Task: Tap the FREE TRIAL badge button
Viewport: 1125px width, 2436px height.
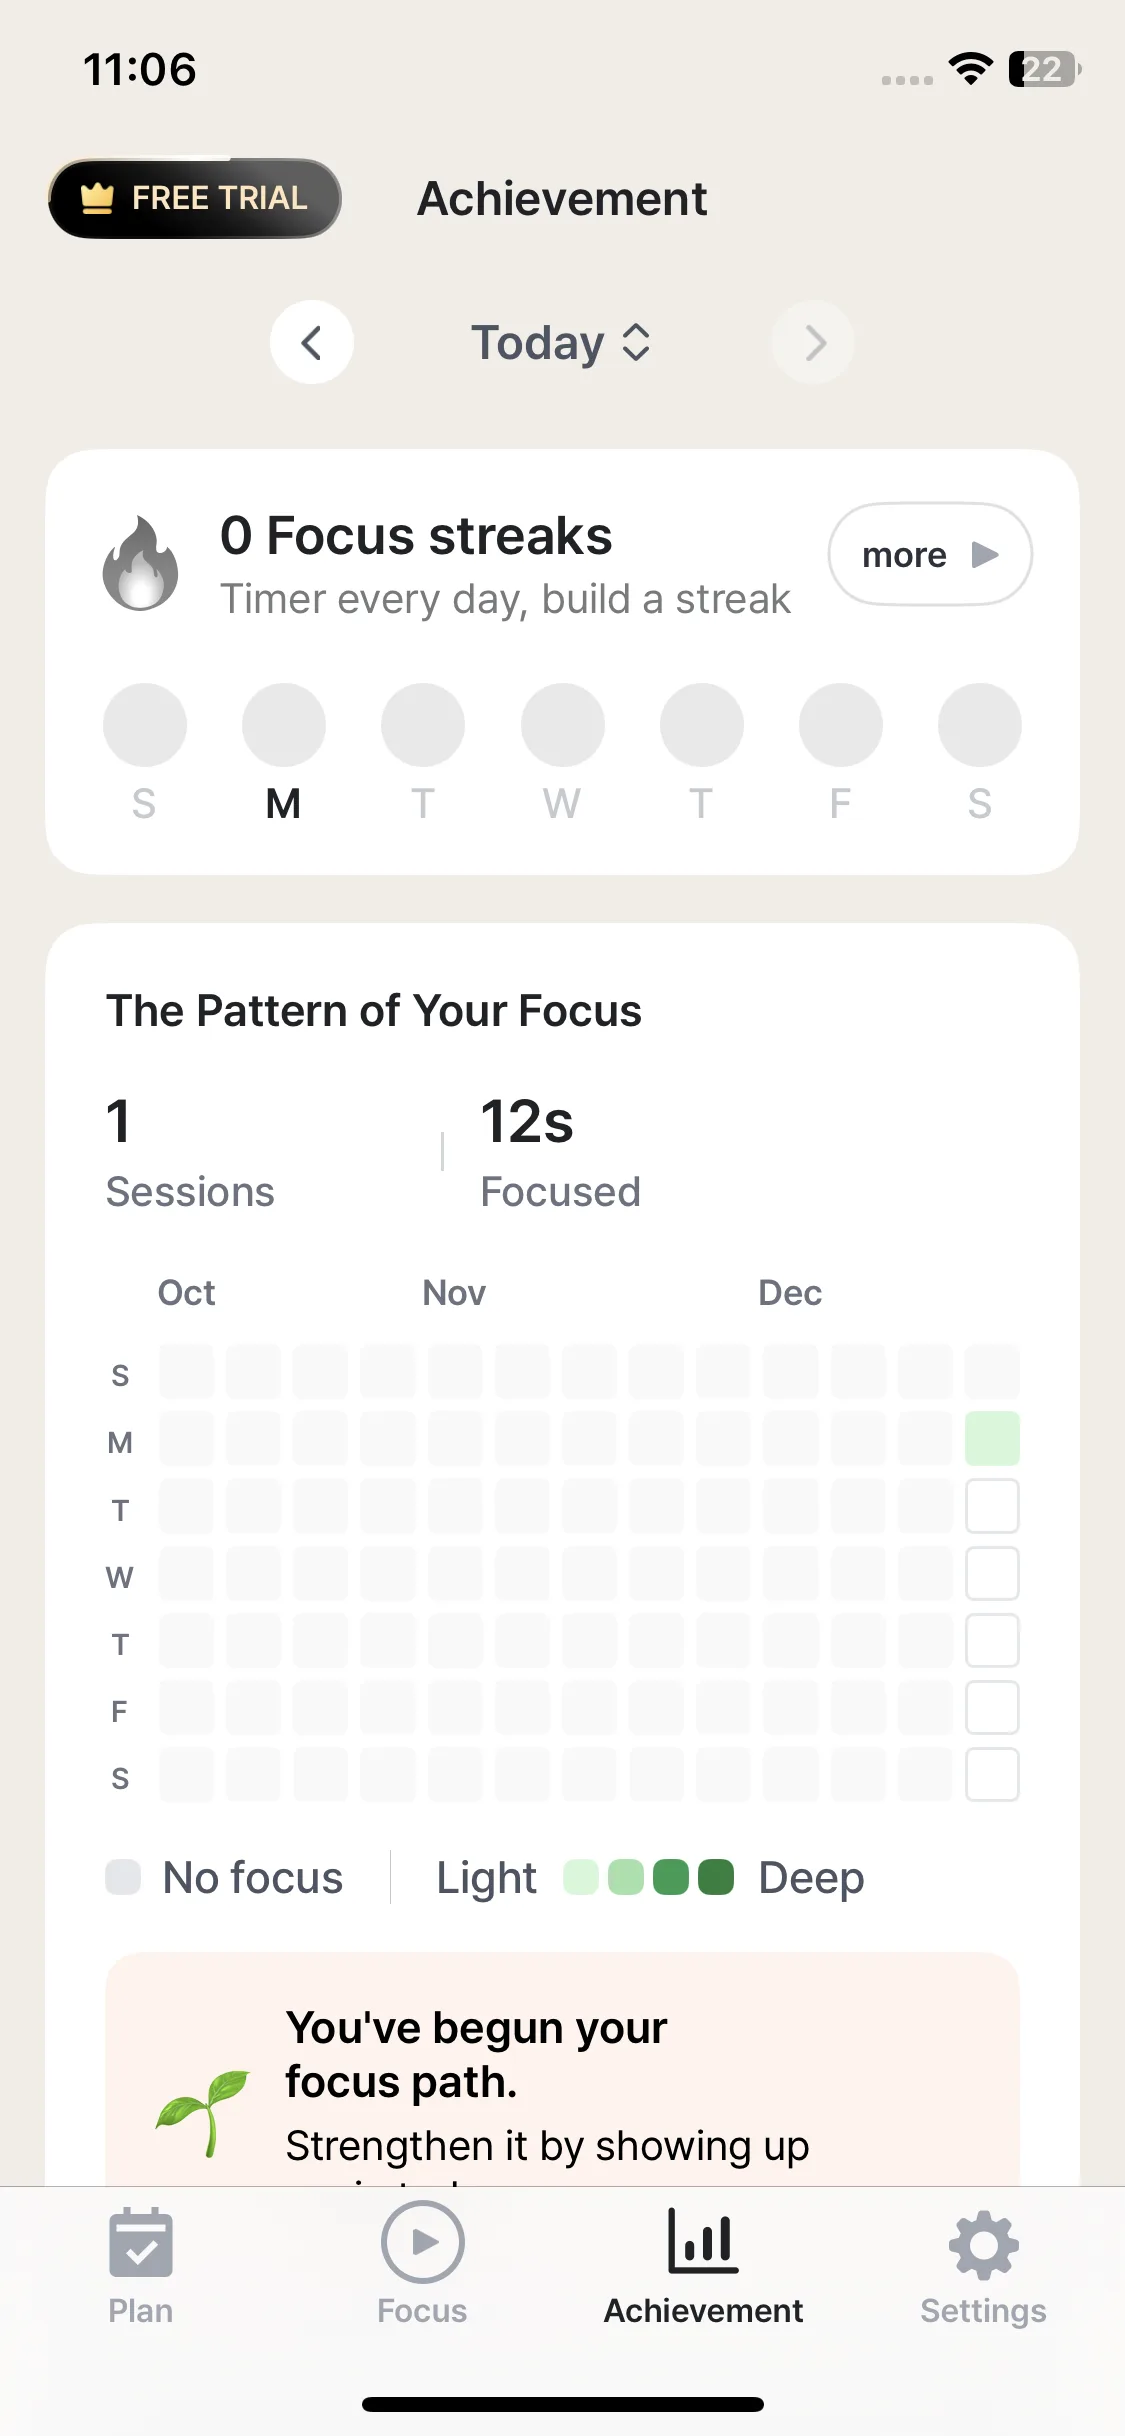Action: click(x=196, y=198)
